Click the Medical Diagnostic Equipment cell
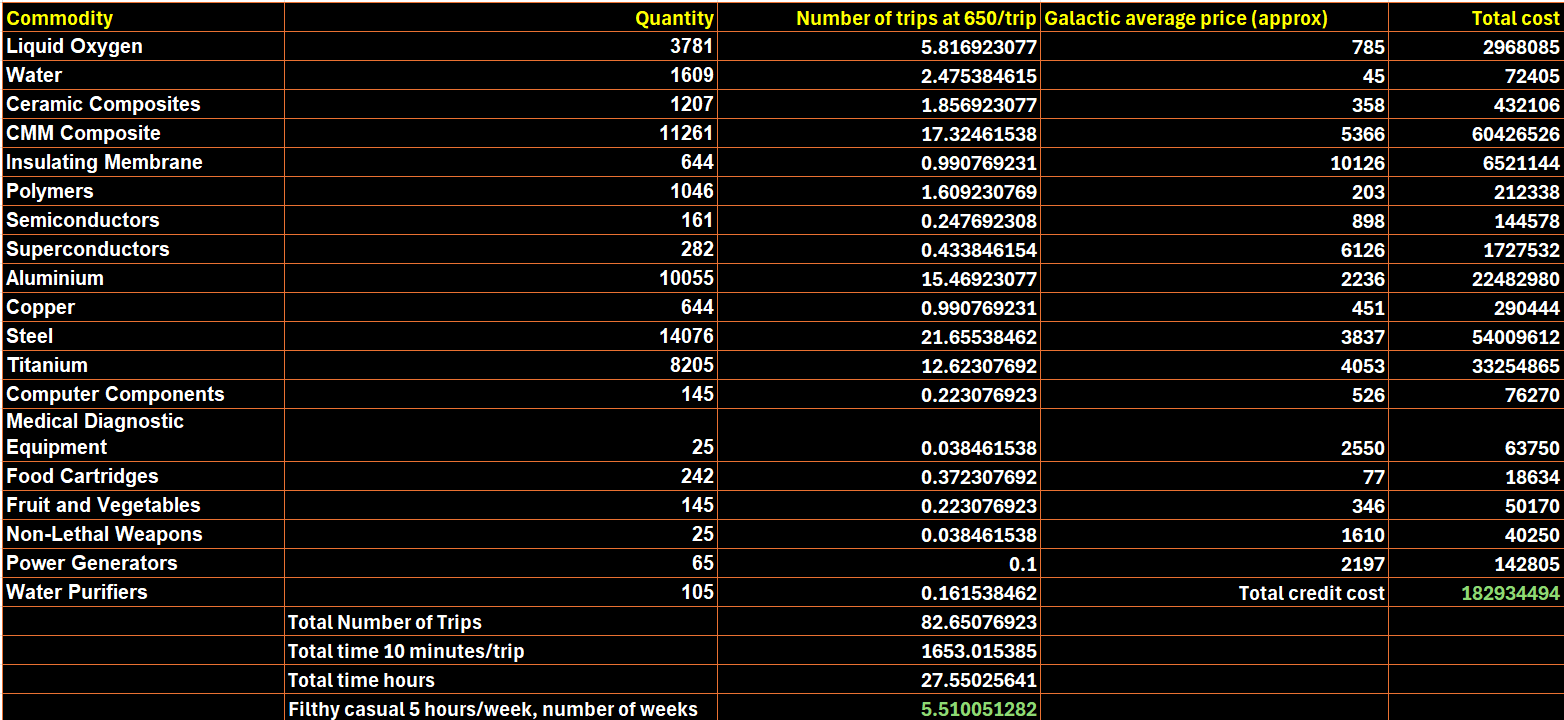This screenshot has width=1564, height=720. point(143,435)
